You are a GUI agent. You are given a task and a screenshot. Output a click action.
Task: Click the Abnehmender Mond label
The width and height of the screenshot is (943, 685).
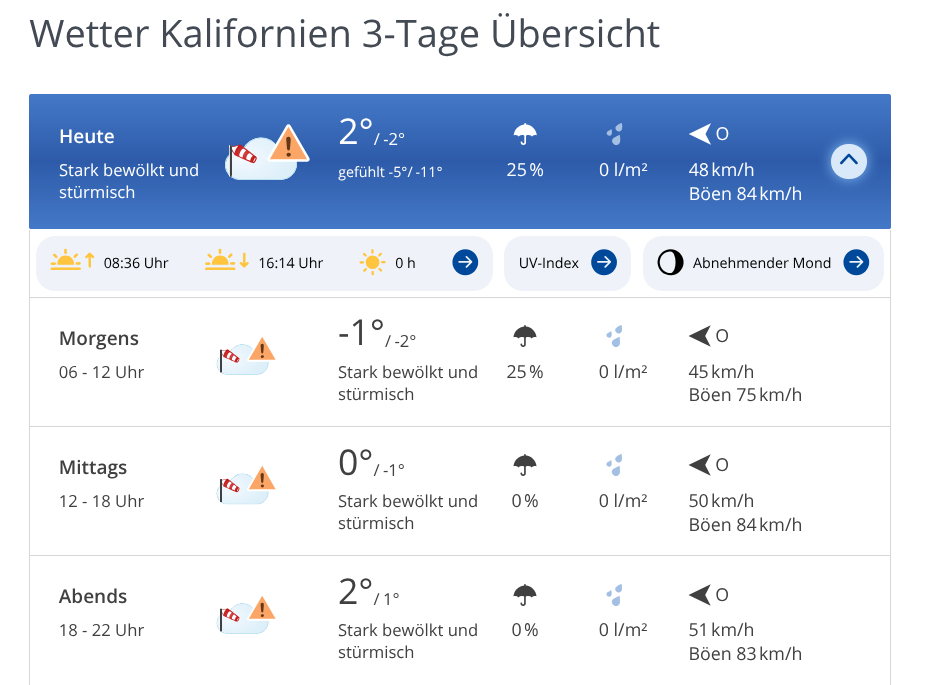[762, 263]
